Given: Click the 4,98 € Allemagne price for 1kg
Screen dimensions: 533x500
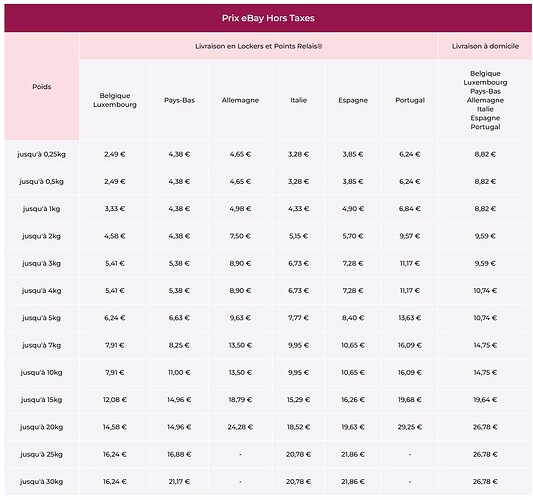Looking at the screenshot, I should 240,209.
